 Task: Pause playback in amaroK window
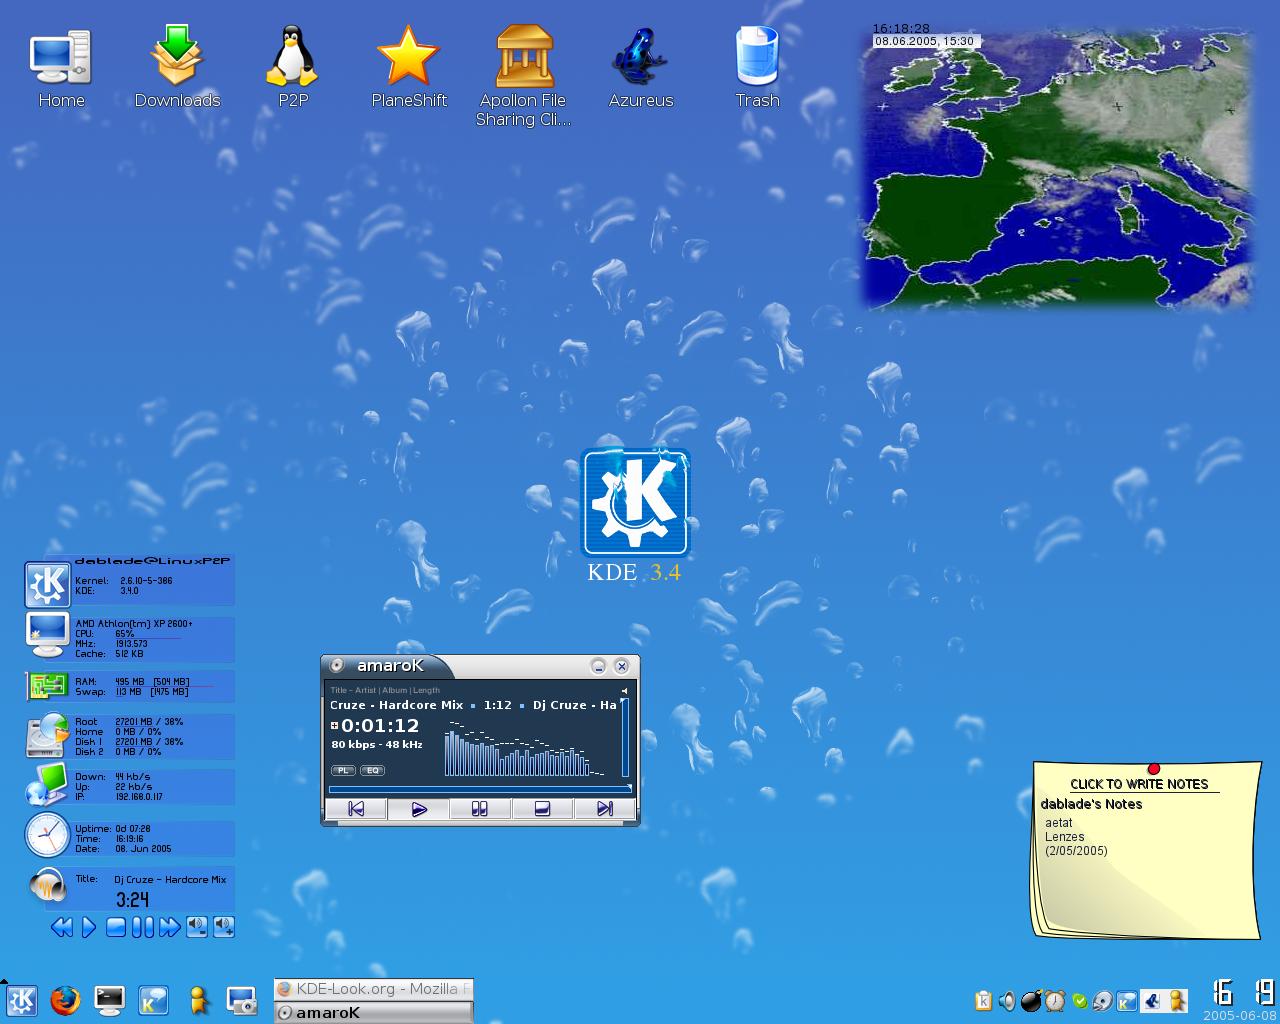point(480,809)
